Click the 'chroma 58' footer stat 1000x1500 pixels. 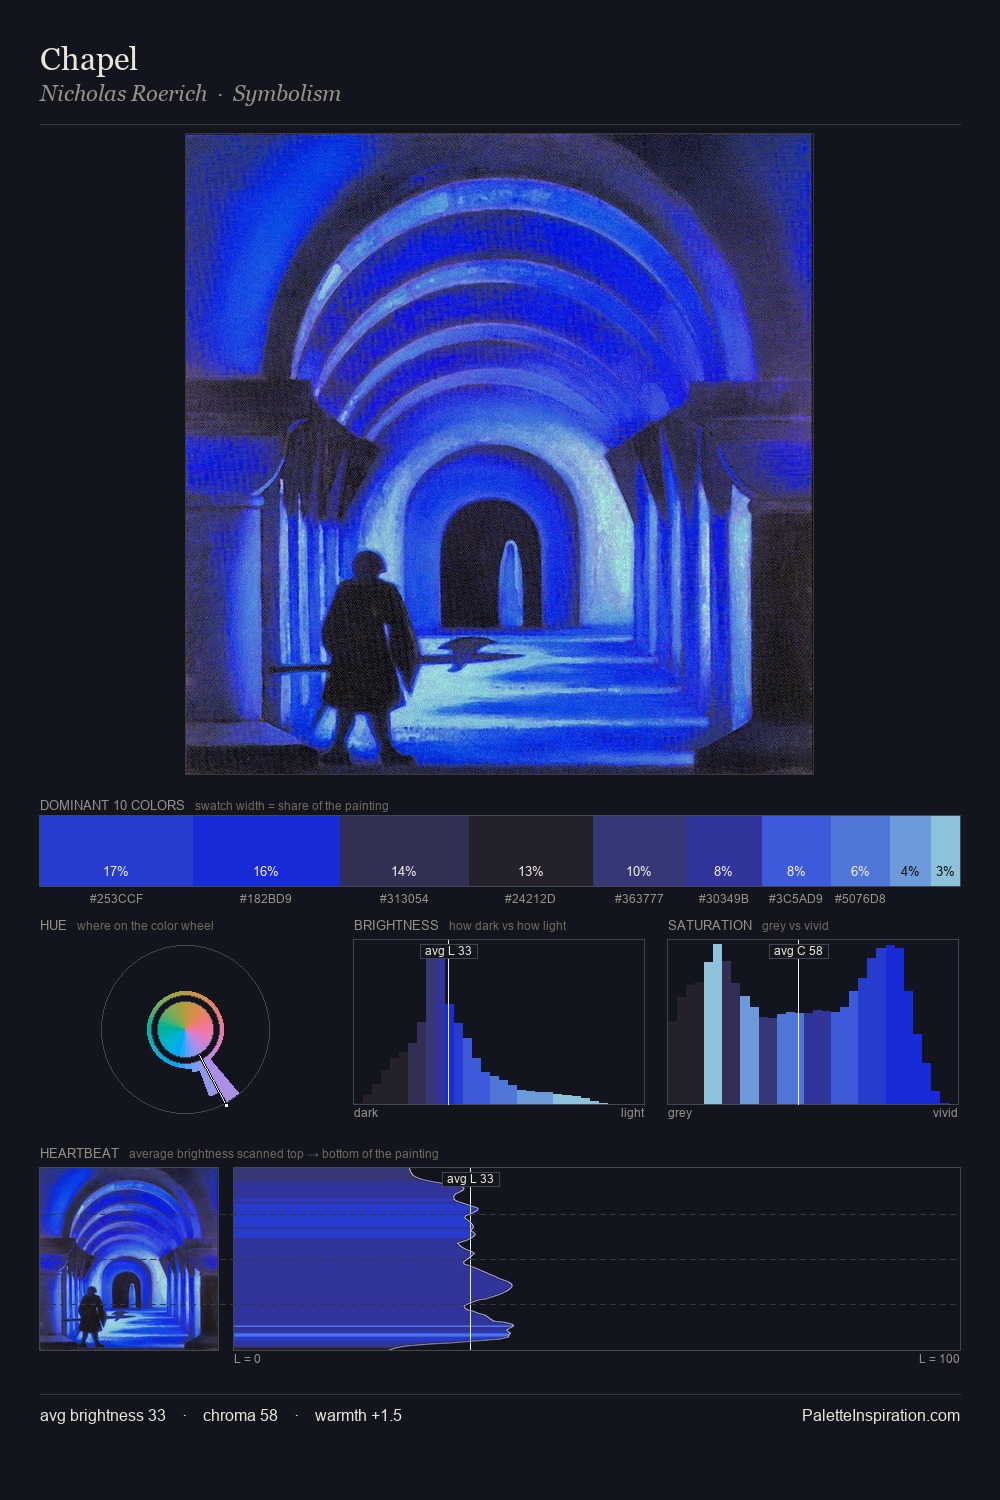[240, 1416]
